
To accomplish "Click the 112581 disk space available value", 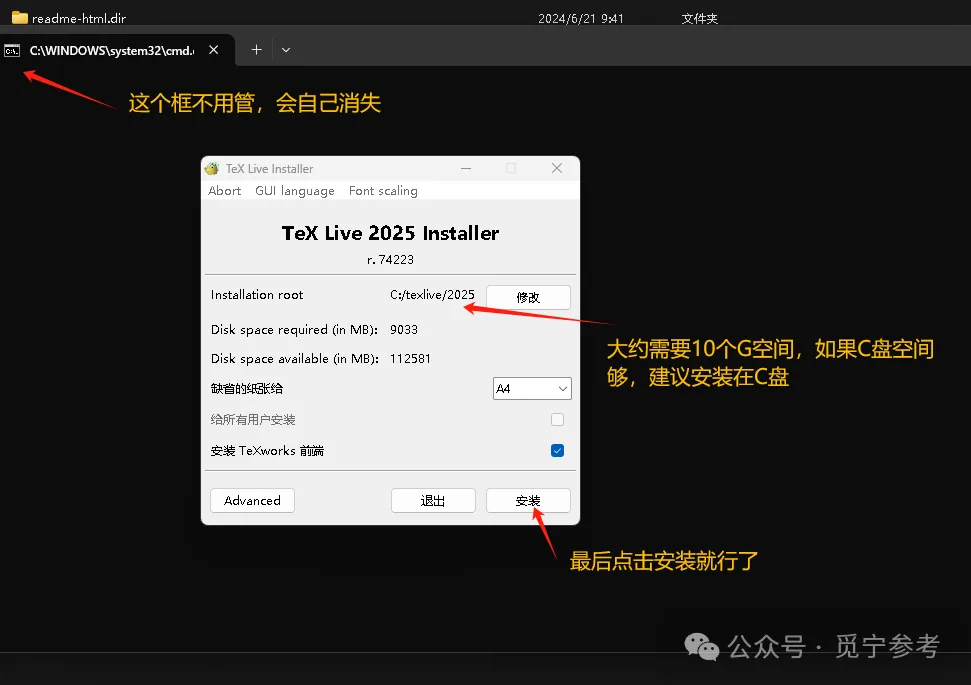I will pos(410,359).
